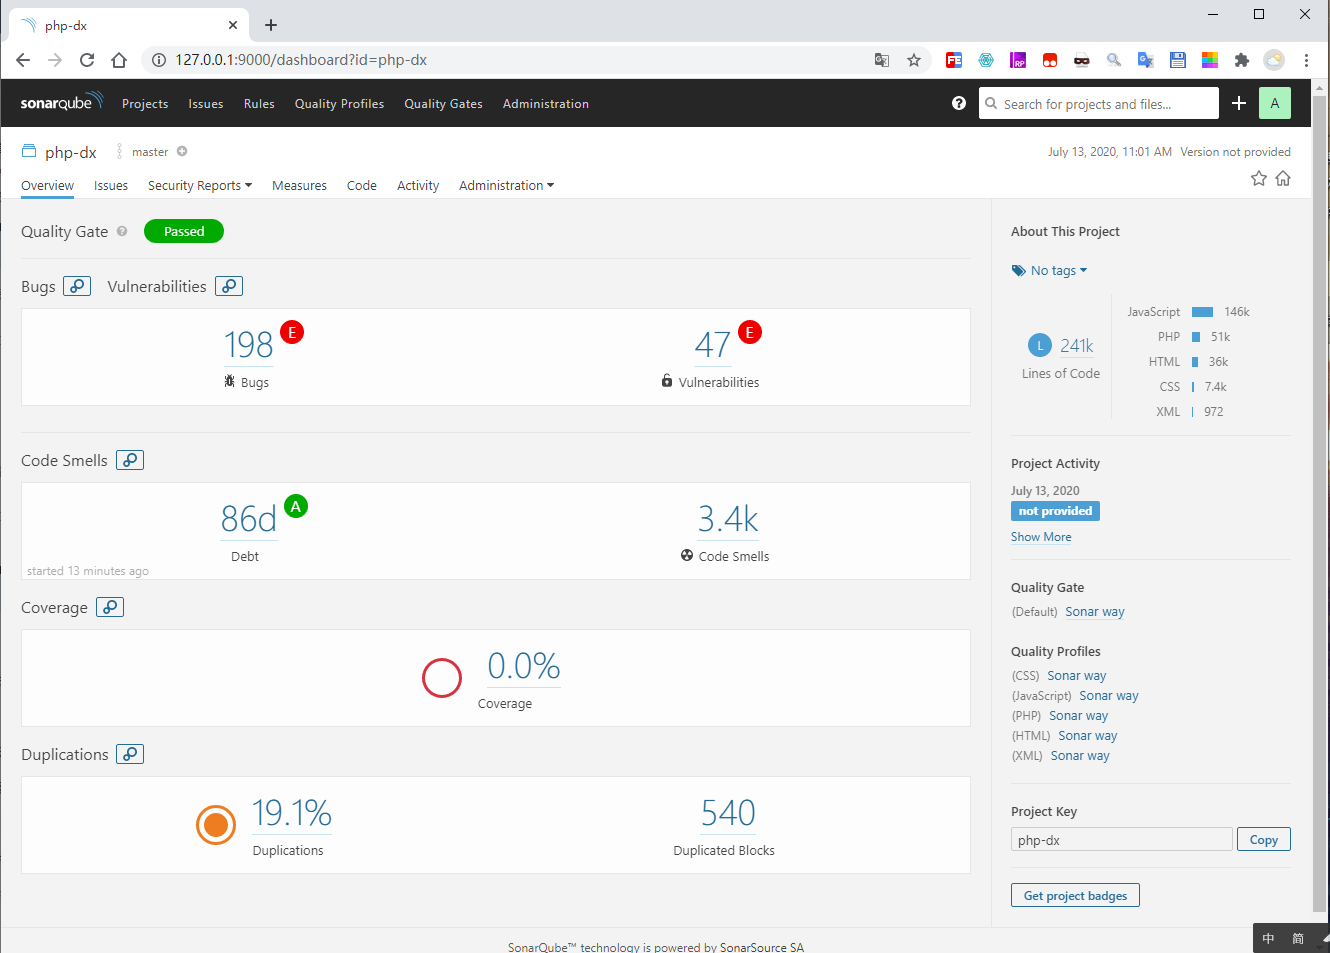The width and height of the screenshot is (1330, 953).
Task: Click the Copy project key button
Action: (1264, 840)
